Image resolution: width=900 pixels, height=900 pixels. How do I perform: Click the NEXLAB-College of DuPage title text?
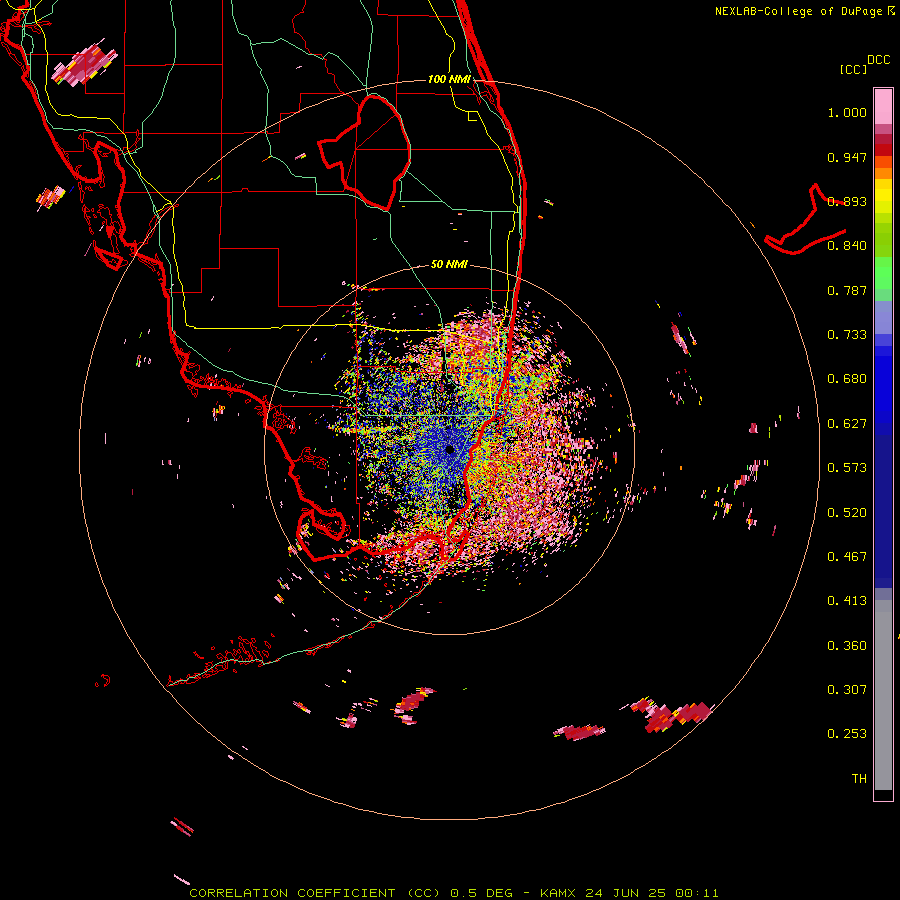[798, 11]
